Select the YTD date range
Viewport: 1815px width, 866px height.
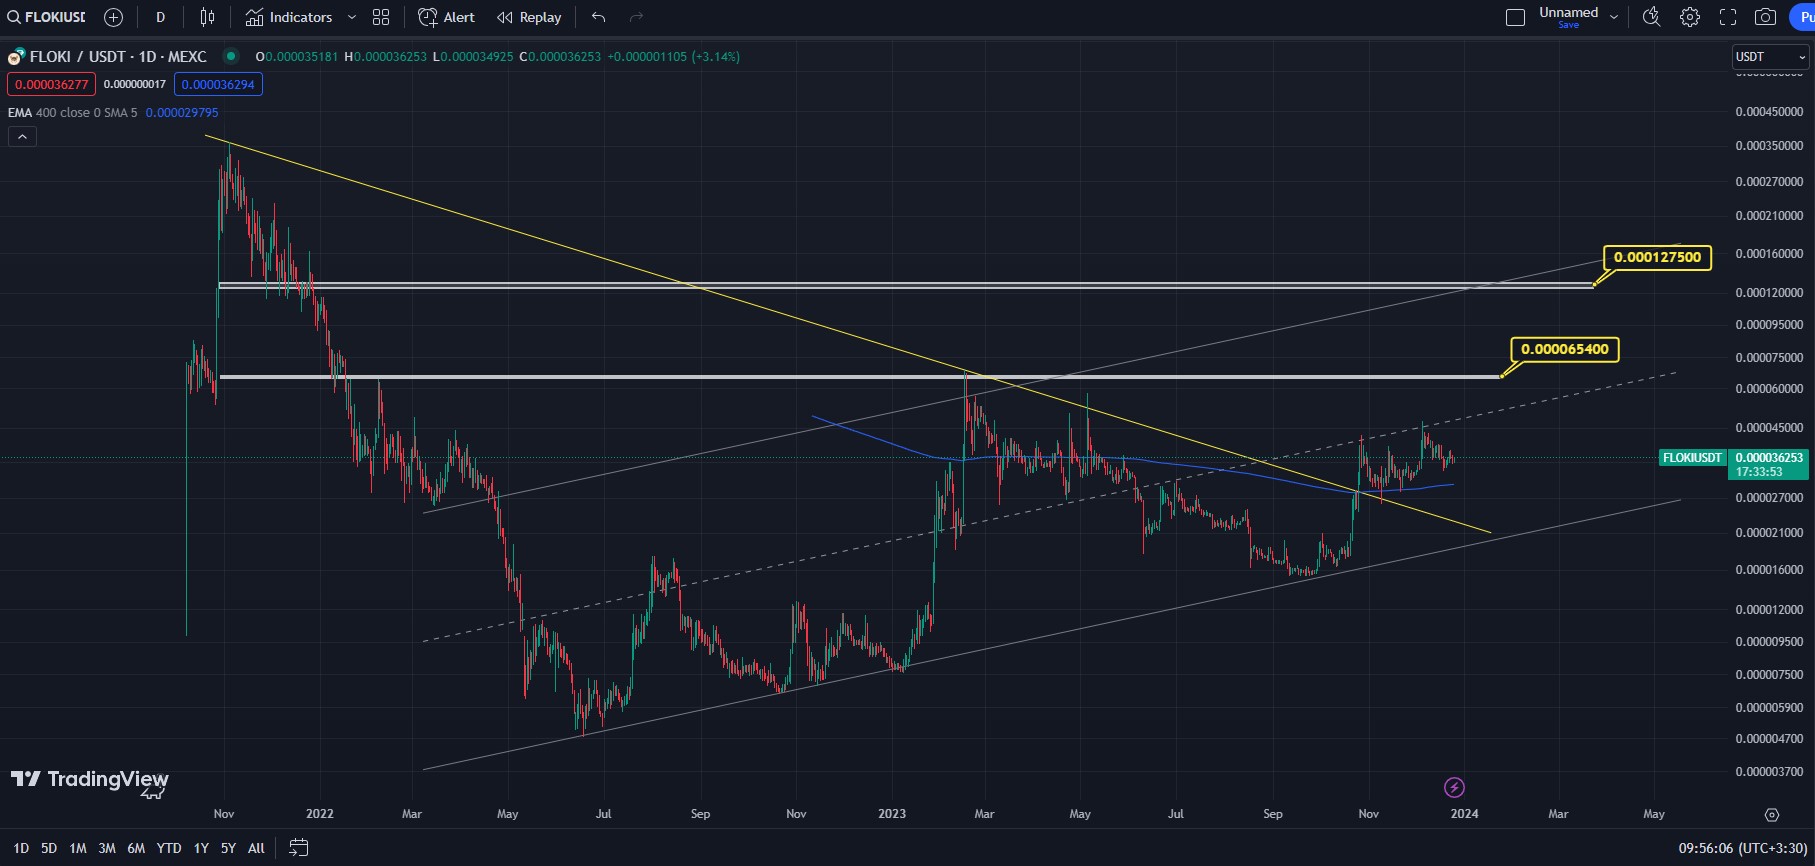169,848
